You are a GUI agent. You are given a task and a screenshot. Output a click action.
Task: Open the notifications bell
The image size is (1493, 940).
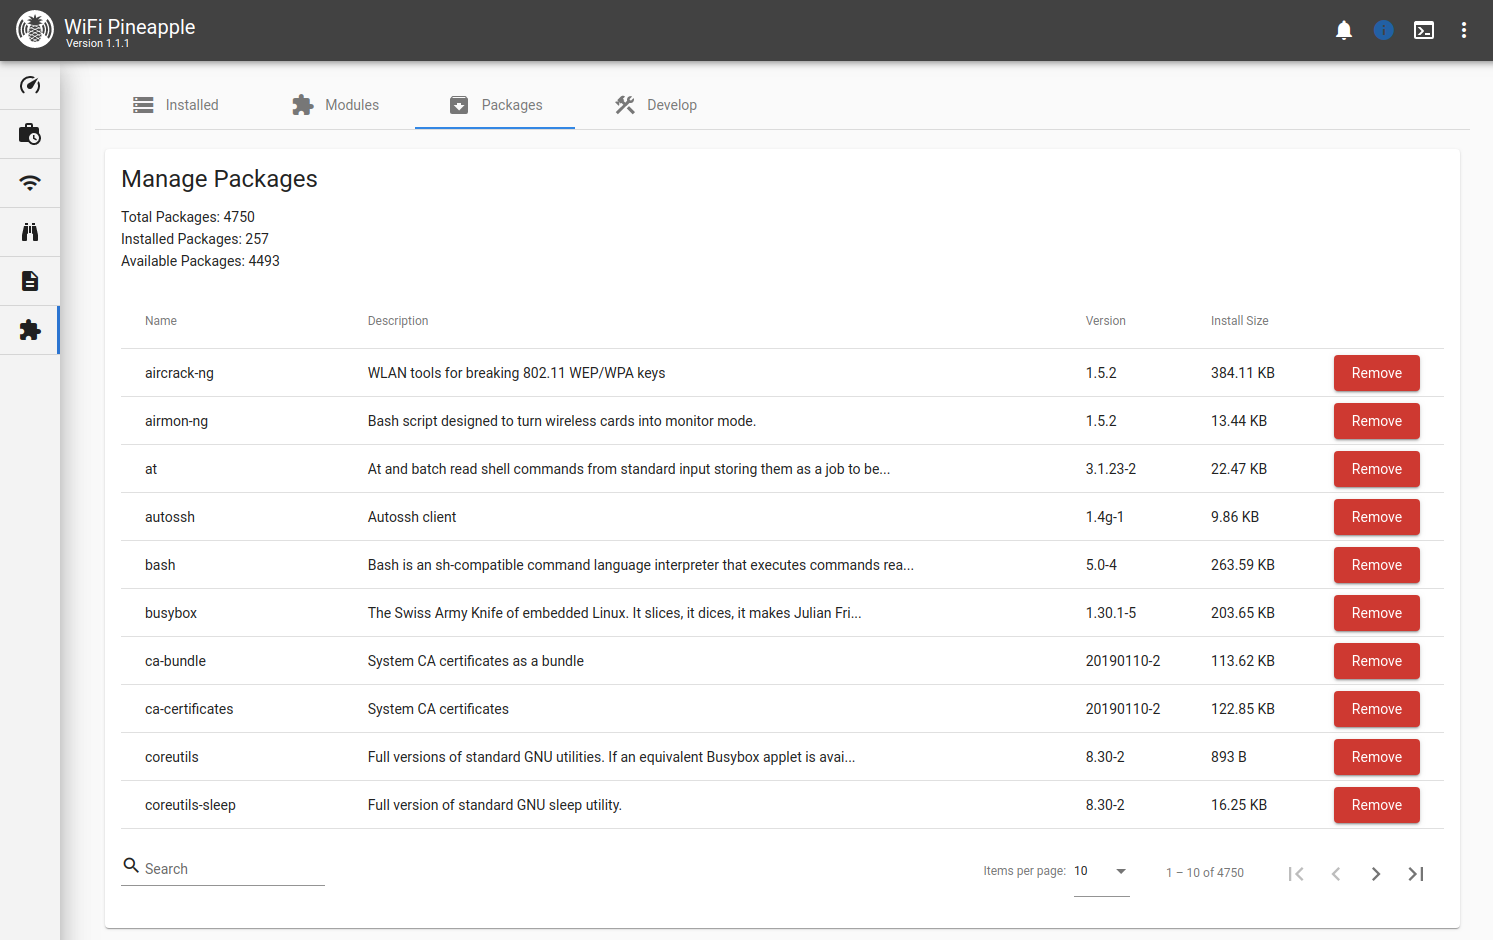(x=1344, y=30)
